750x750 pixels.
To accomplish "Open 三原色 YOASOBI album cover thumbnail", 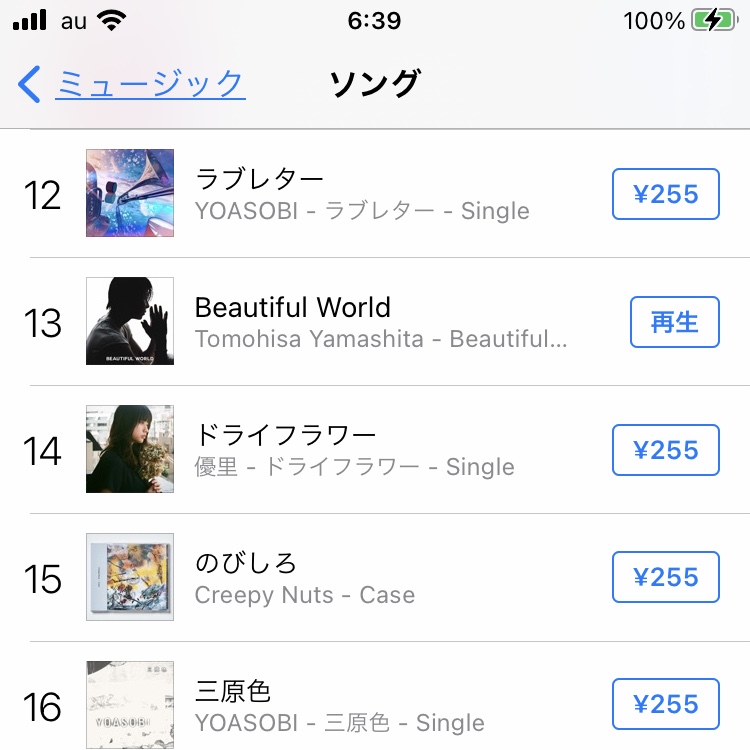I will coord(130,705).
